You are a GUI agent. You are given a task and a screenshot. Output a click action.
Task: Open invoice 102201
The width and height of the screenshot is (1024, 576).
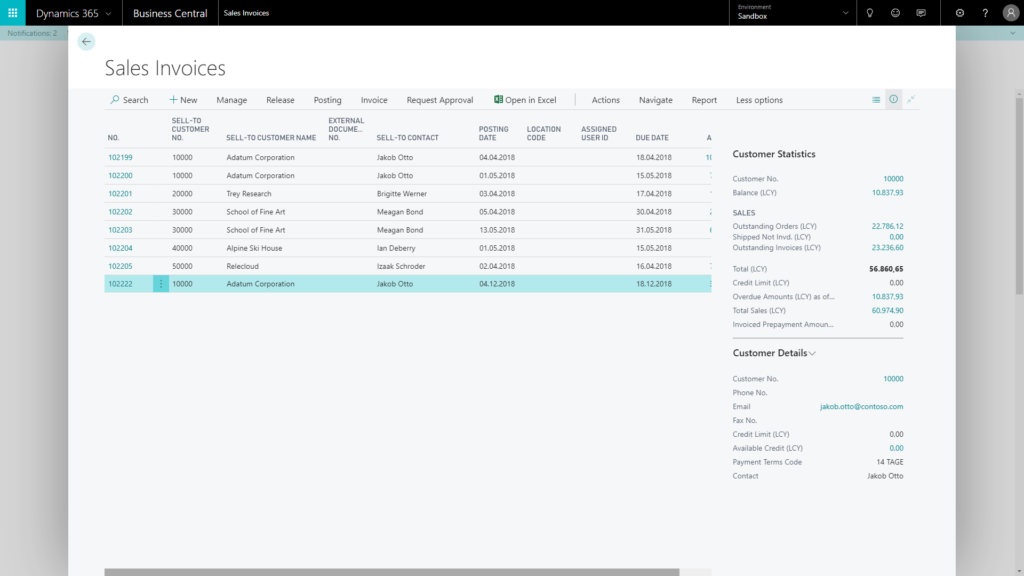[120, 194]
